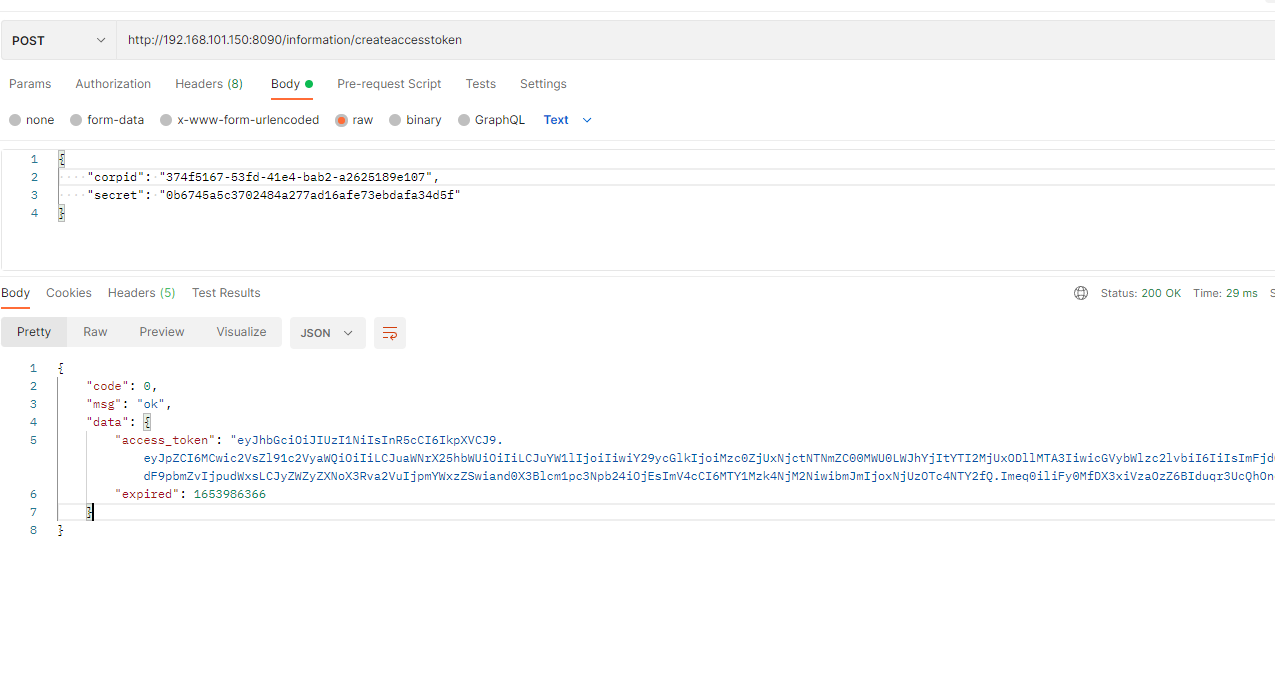
Task: Choose the binary body option
Action: [415, 120]
